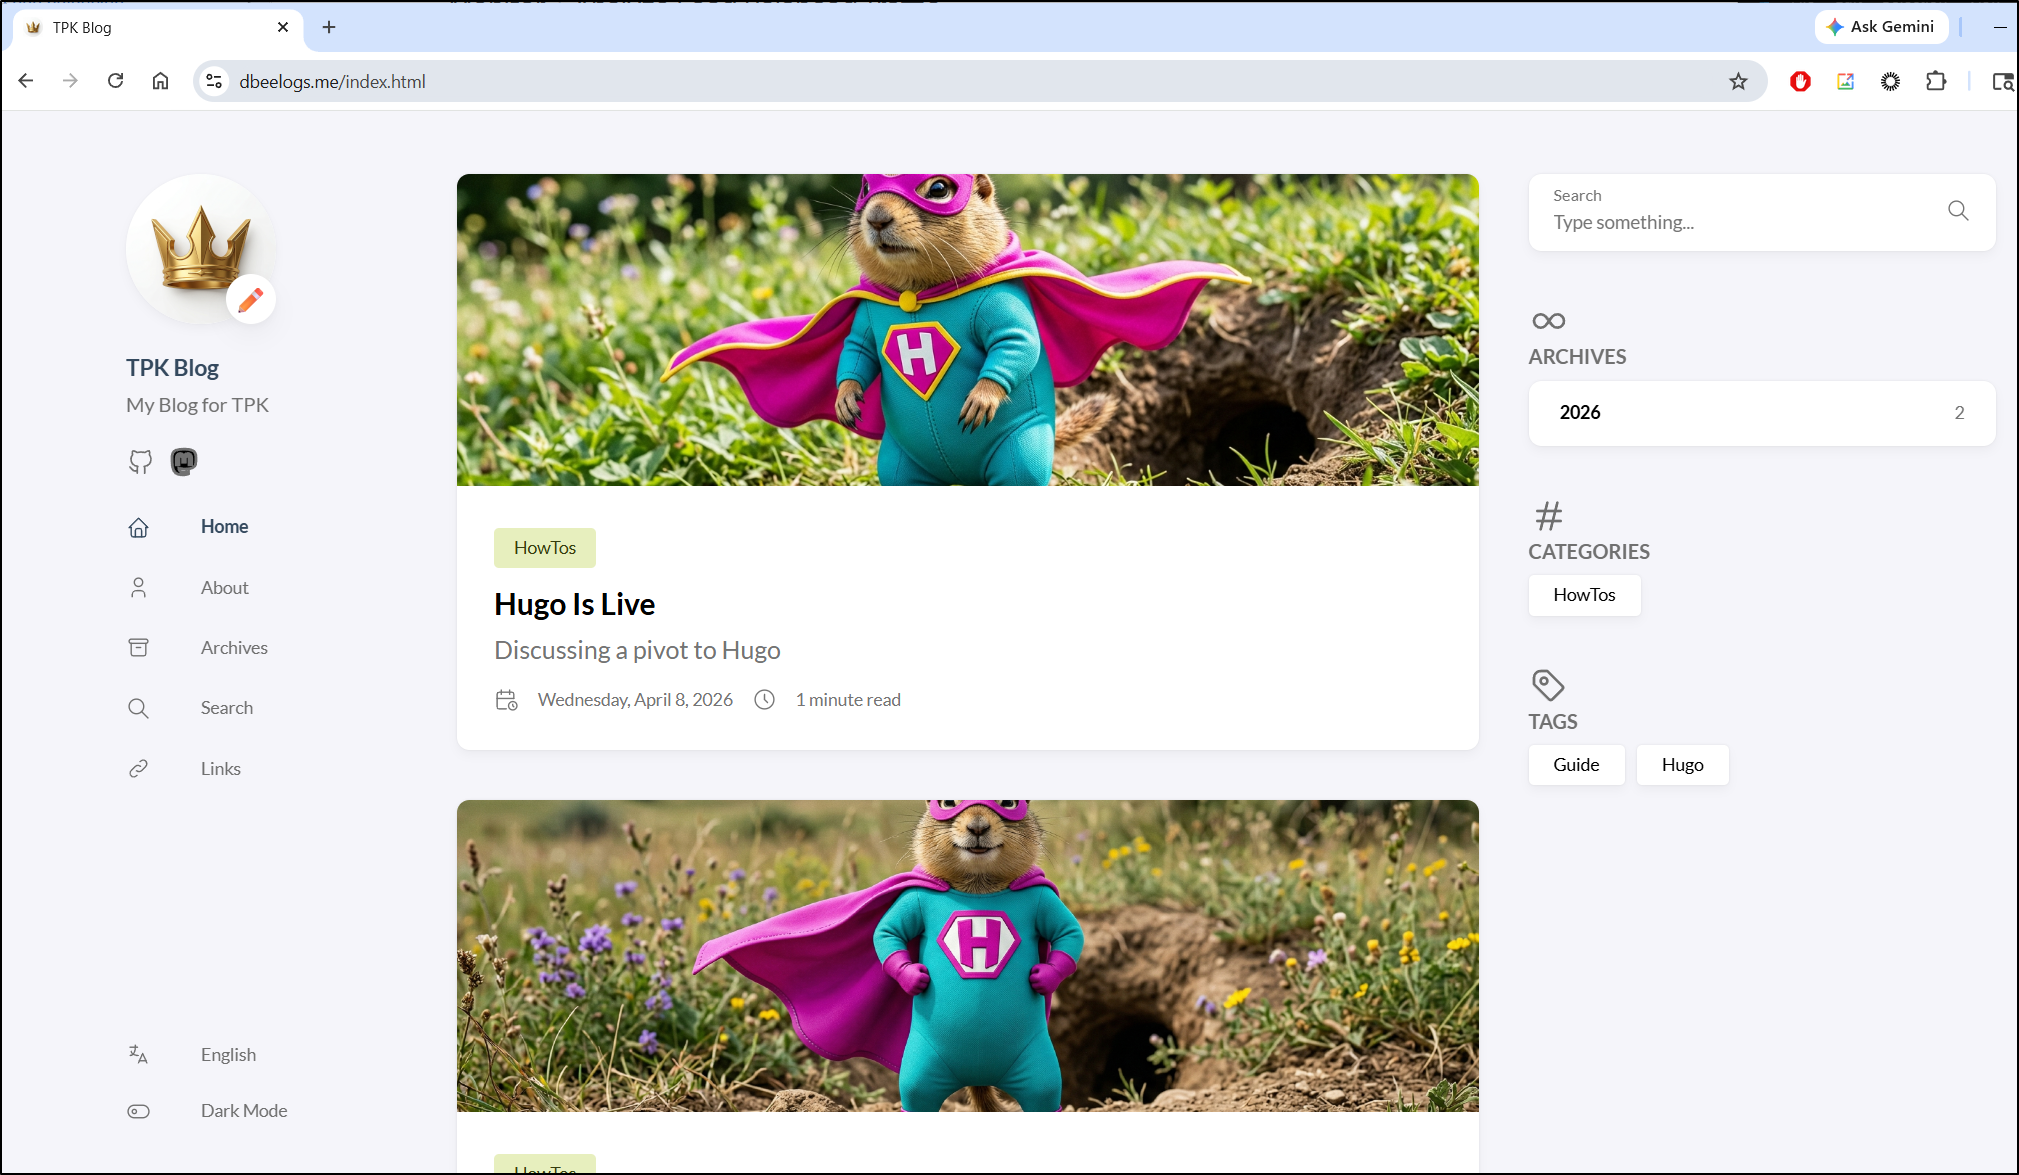
Task: Click the browser reload page icon
Action: pos(116,81)
